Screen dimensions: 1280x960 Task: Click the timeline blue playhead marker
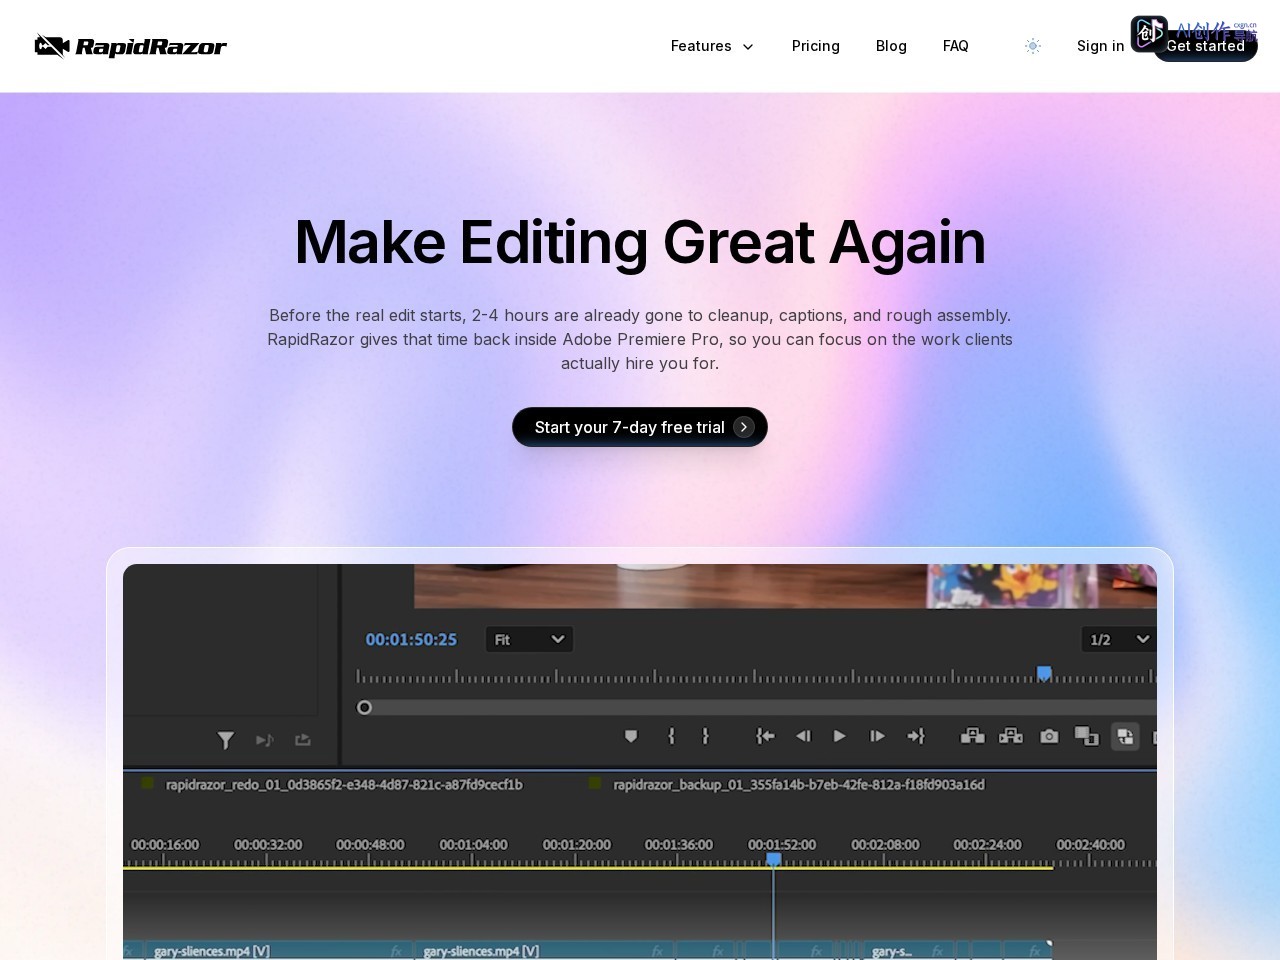click(773, 859)
